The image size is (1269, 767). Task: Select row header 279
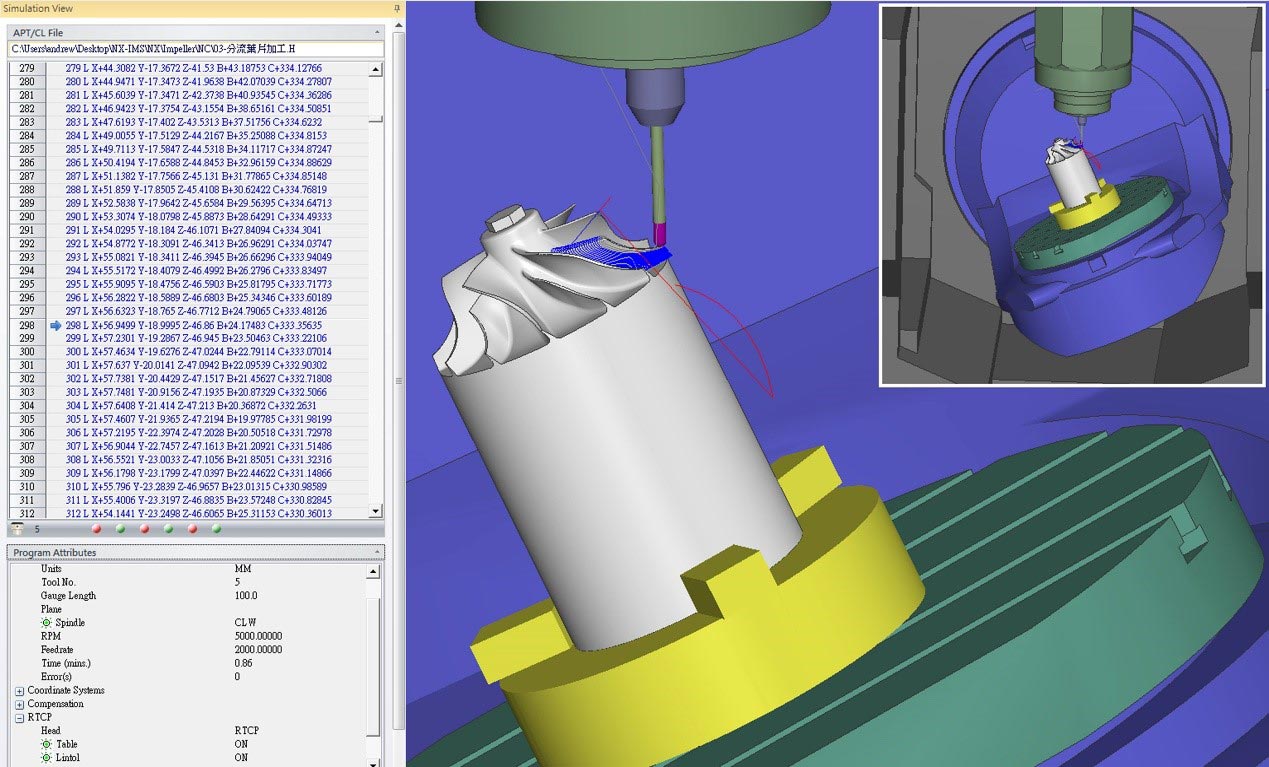click(x=27, y=68)
